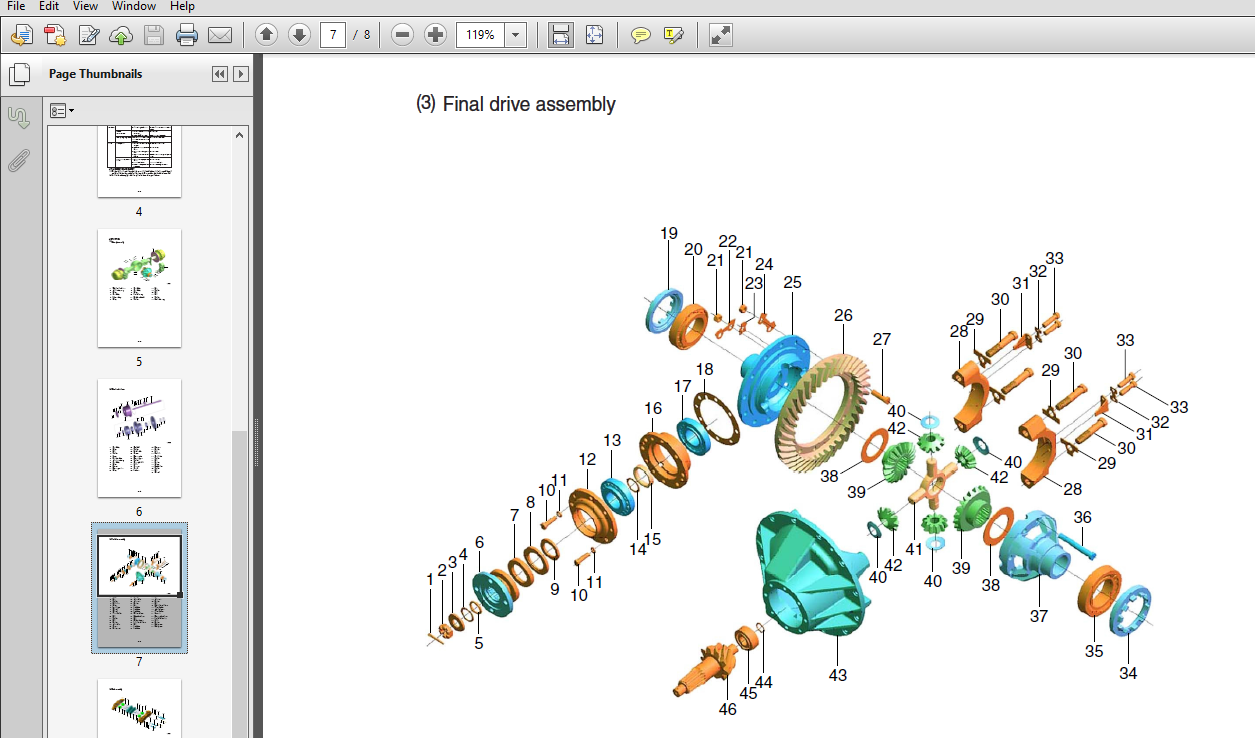Screen dimensions: 1255x738
Task: Click part label 45 in diagram
Action: click(x=749, y=694)
